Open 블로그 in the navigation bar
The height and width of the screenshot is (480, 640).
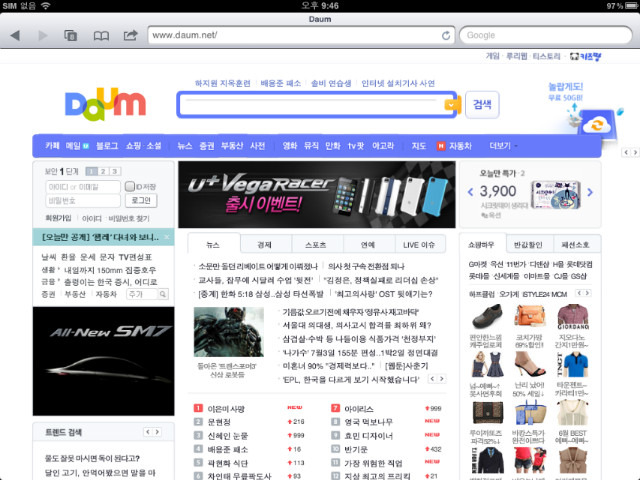coord(107,146)
